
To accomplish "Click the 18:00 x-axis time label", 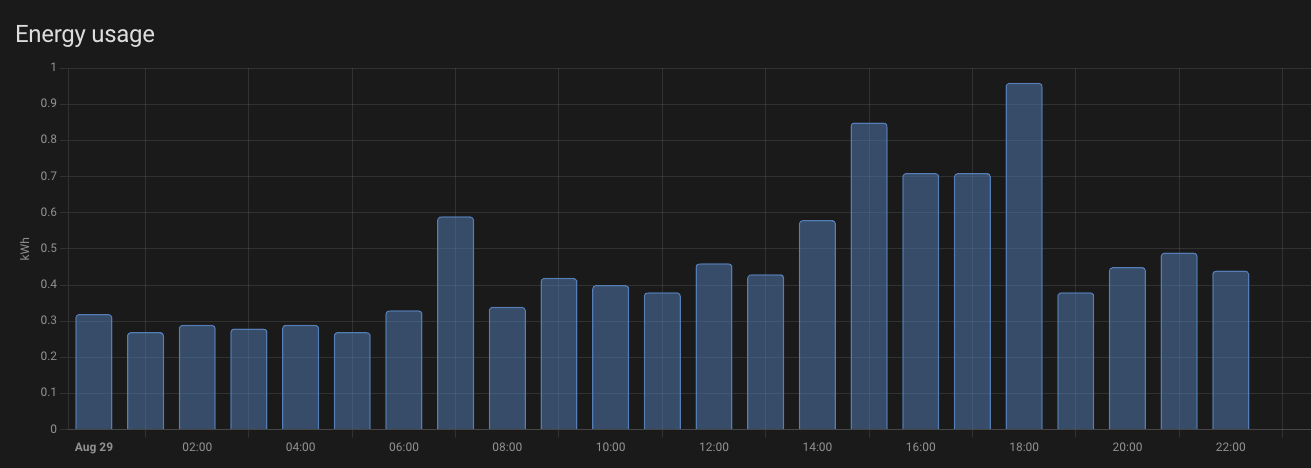I will pos(1023,447).
